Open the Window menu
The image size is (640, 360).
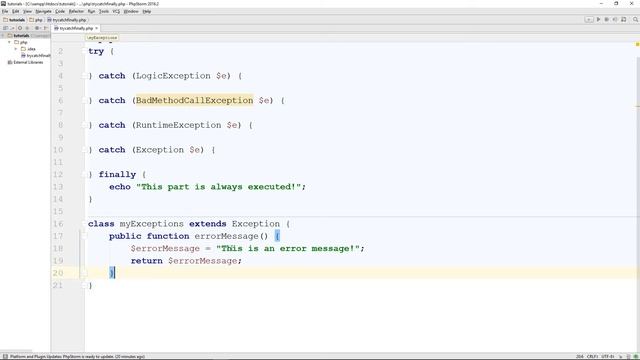(x=131, y=11)
